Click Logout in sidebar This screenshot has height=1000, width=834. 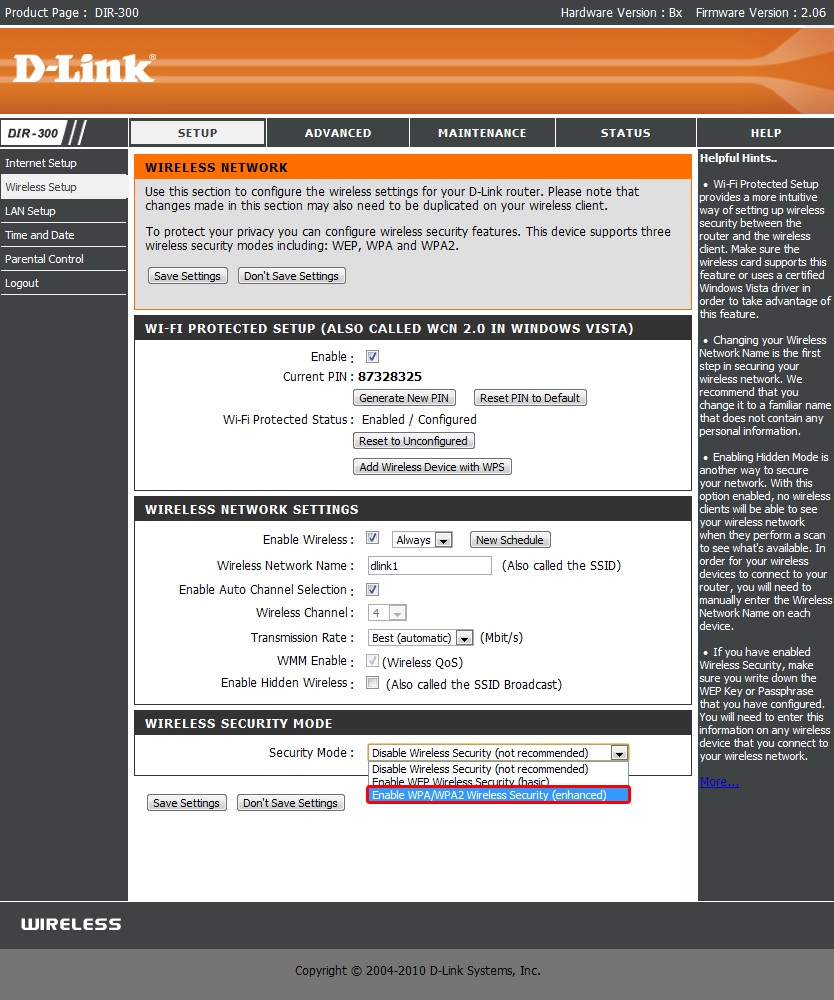[x=64, y=283]
